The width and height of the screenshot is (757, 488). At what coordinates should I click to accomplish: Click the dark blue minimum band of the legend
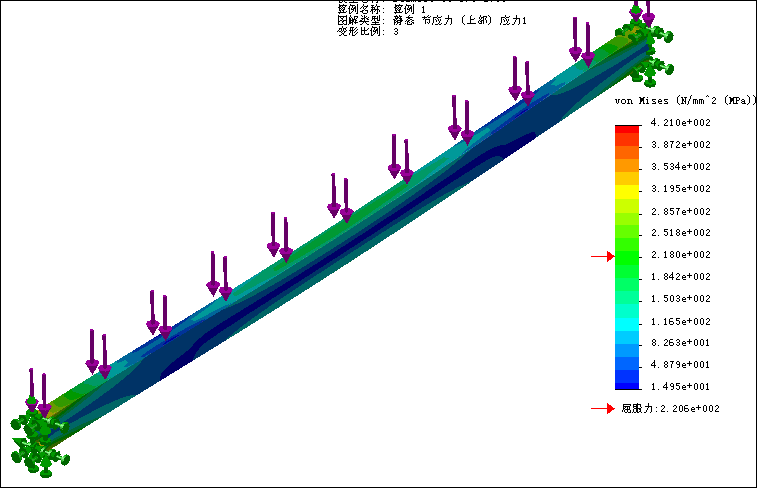click(626, 383)
